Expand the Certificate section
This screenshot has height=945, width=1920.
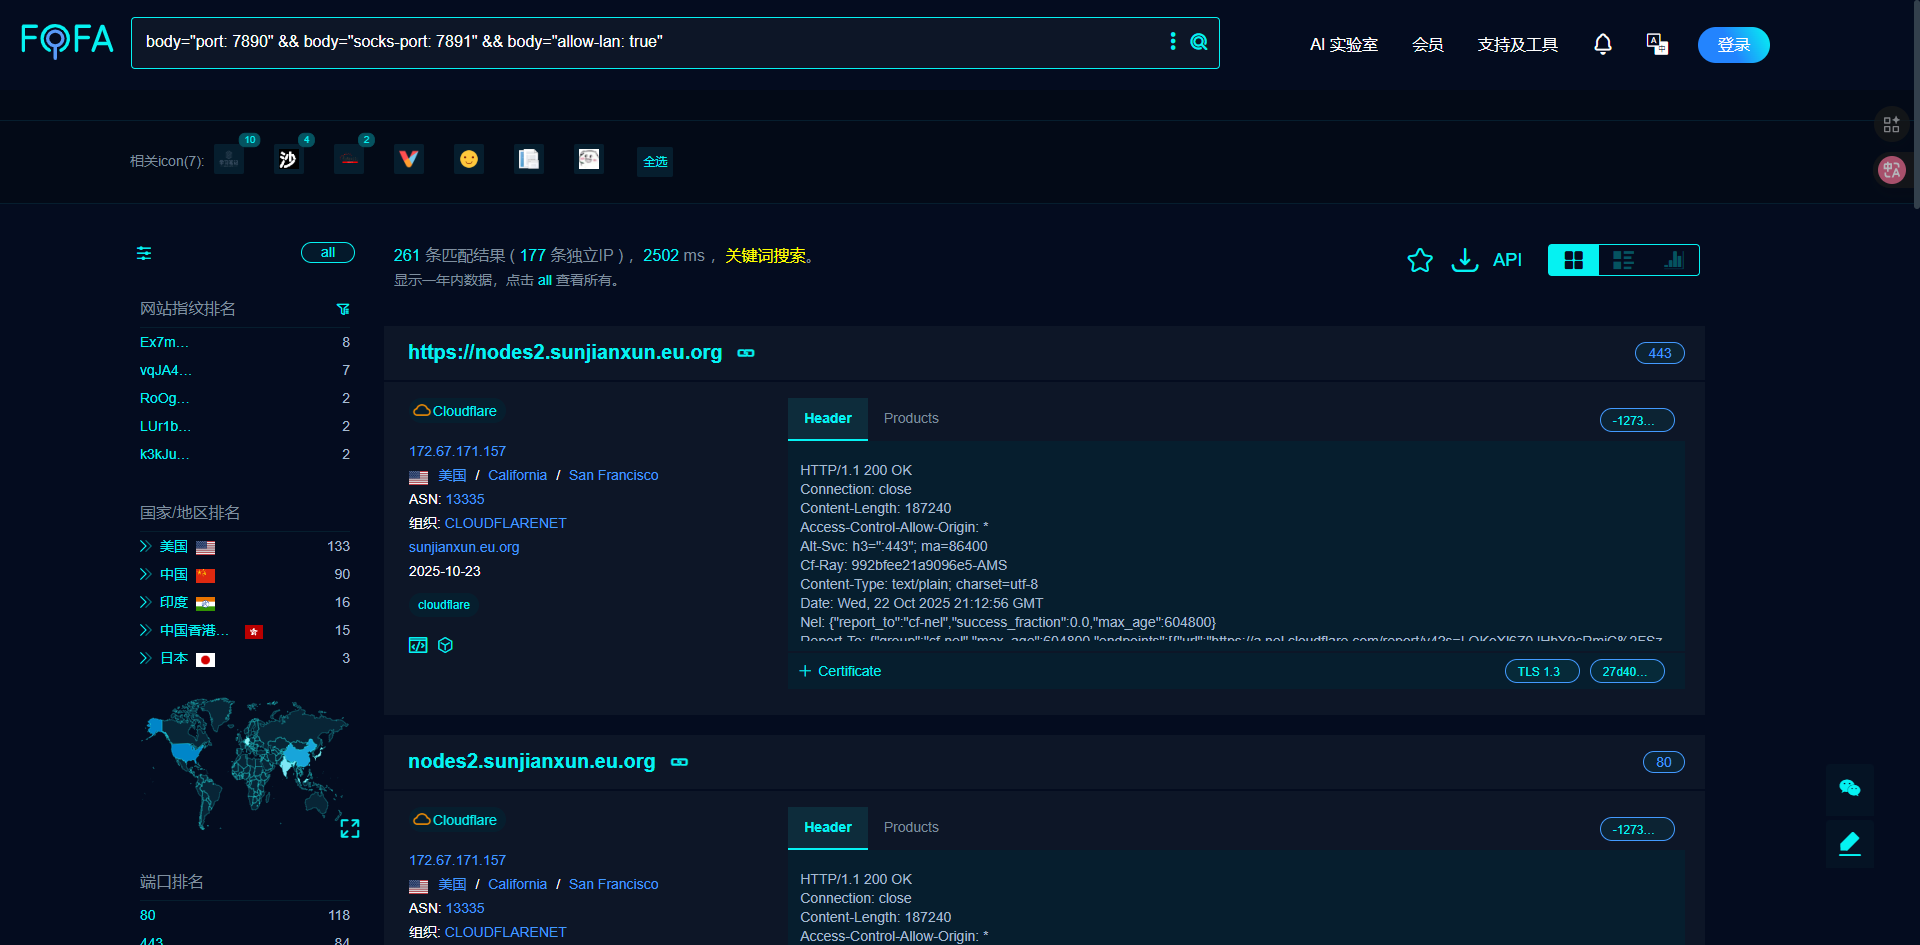click(840, 671)
